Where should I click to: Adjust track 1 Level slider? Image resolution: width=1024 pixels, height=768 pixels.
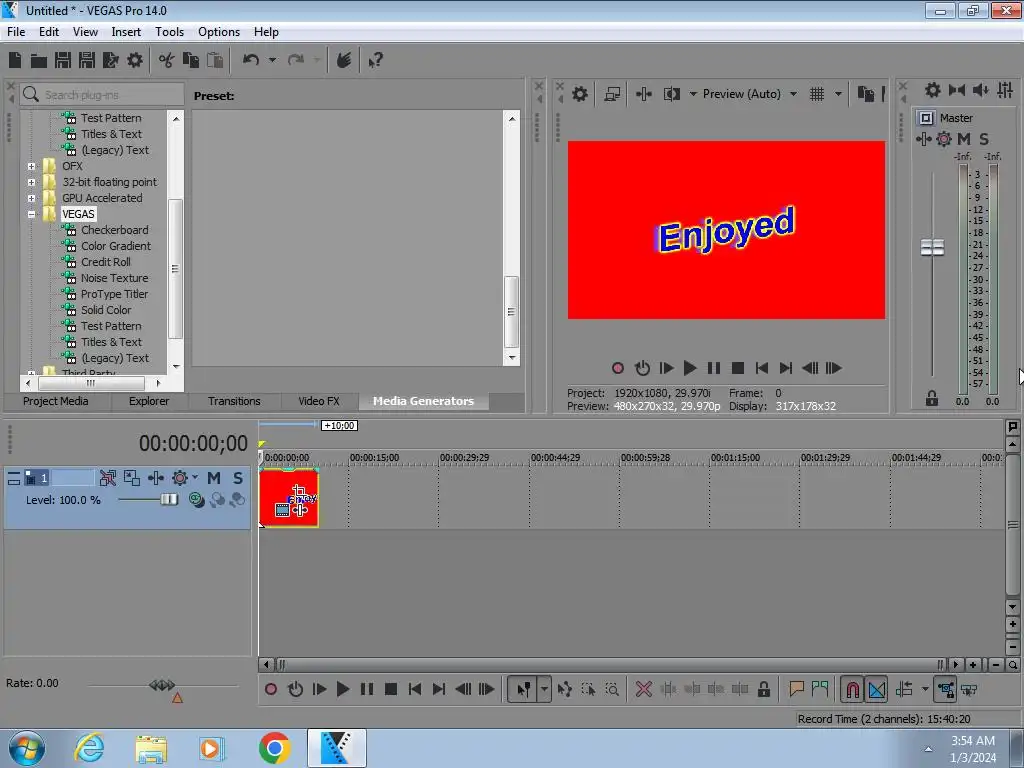(x=168, y=500)
